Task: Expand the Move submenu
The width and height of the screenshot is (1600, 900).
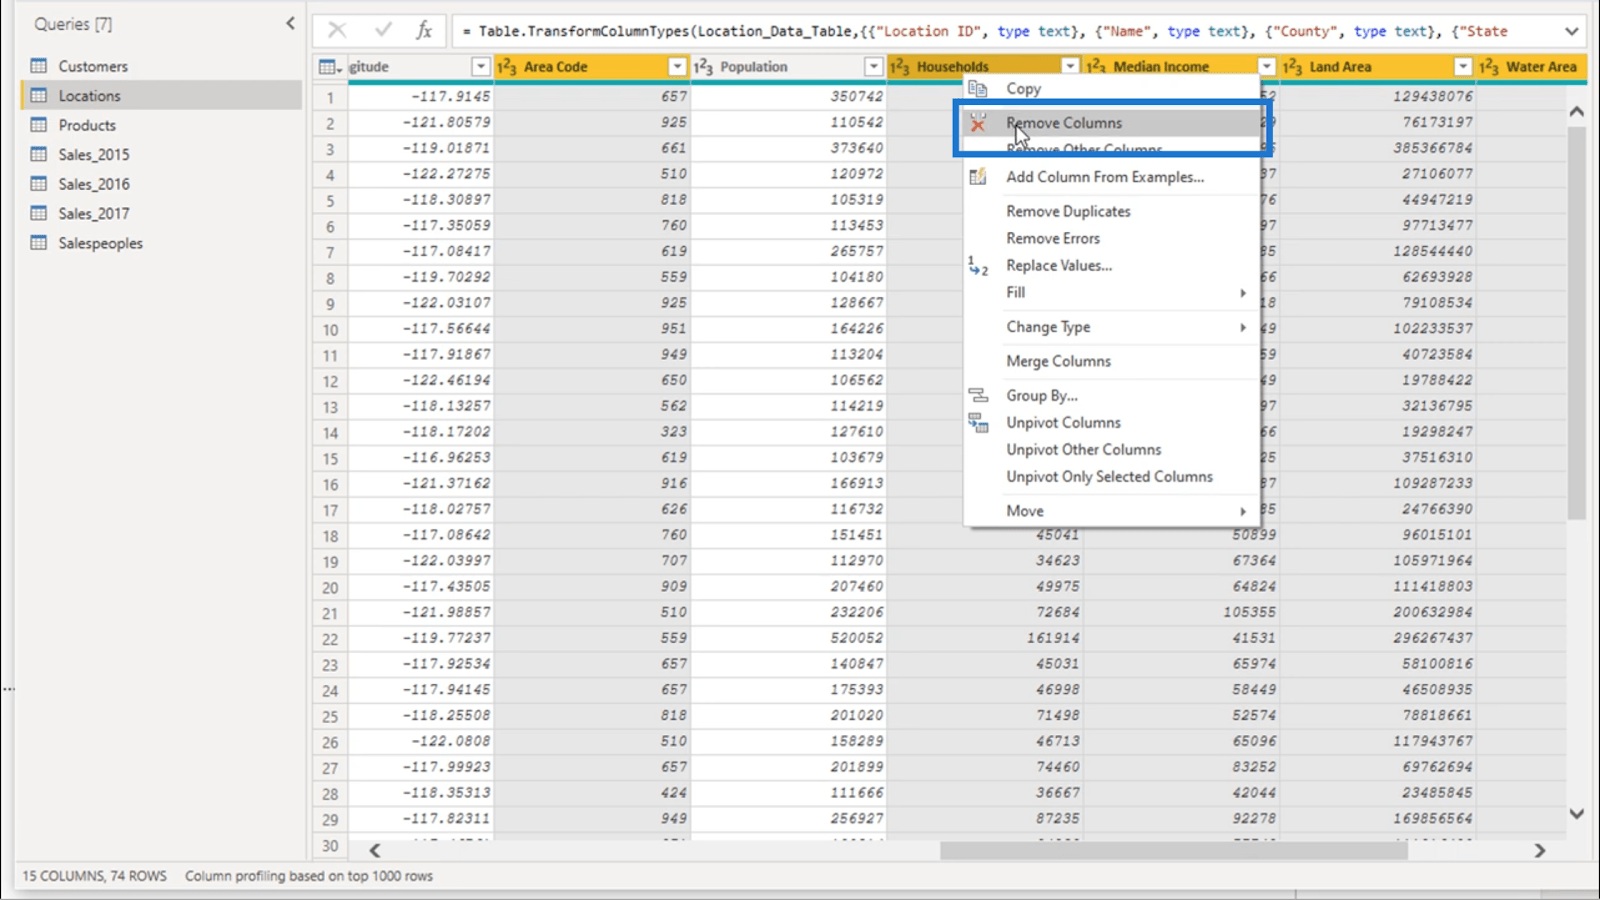Action: (1243, 511)
